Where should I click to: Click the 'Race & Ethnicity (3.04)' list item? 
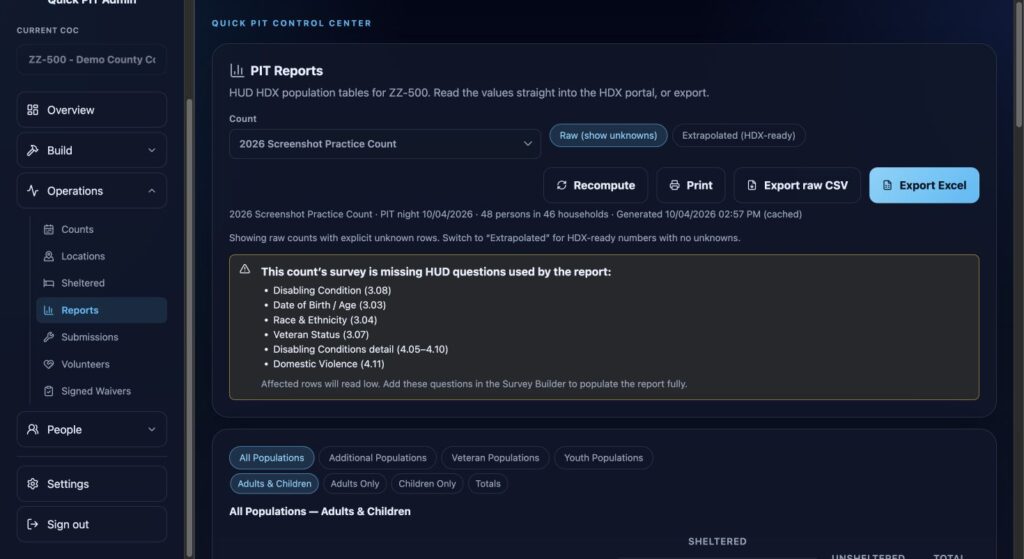[325, 320]
